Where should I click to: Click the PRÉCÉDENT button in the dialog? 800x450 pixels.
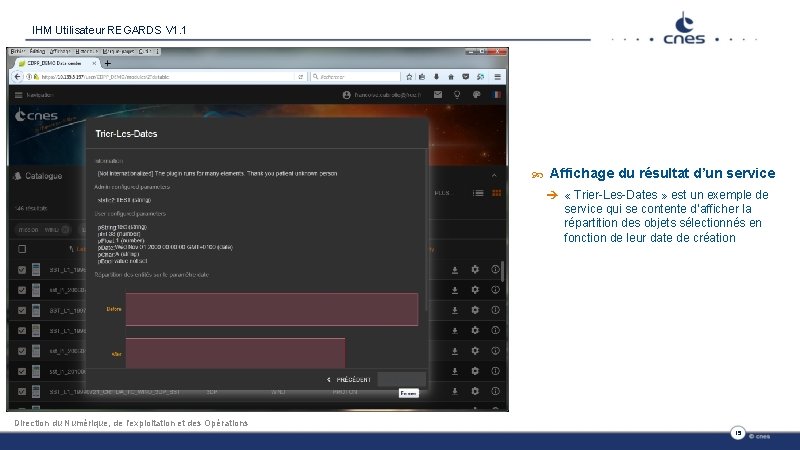(x=349, y=380)
